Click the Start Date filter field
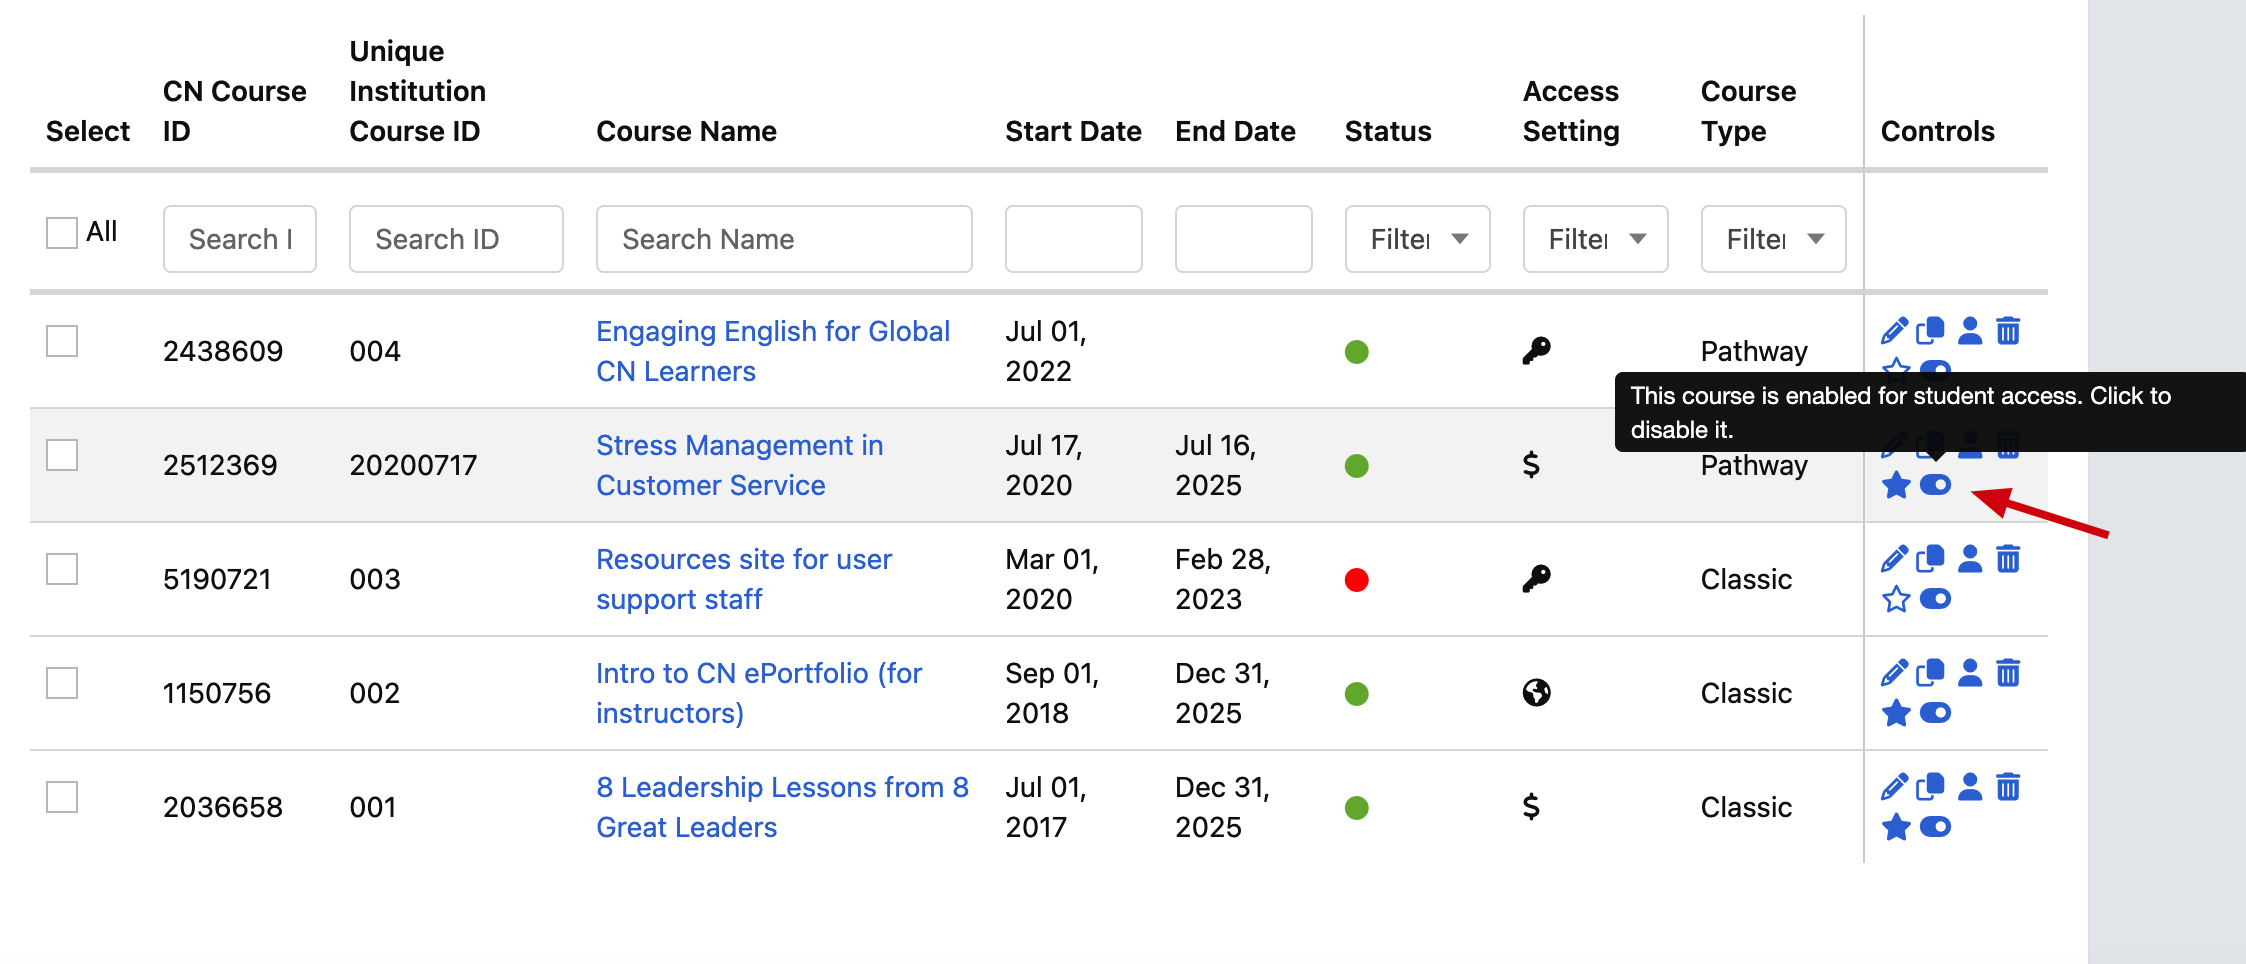The width and height of the screenshot is (2246, 964). click(x=1073, y=239)
